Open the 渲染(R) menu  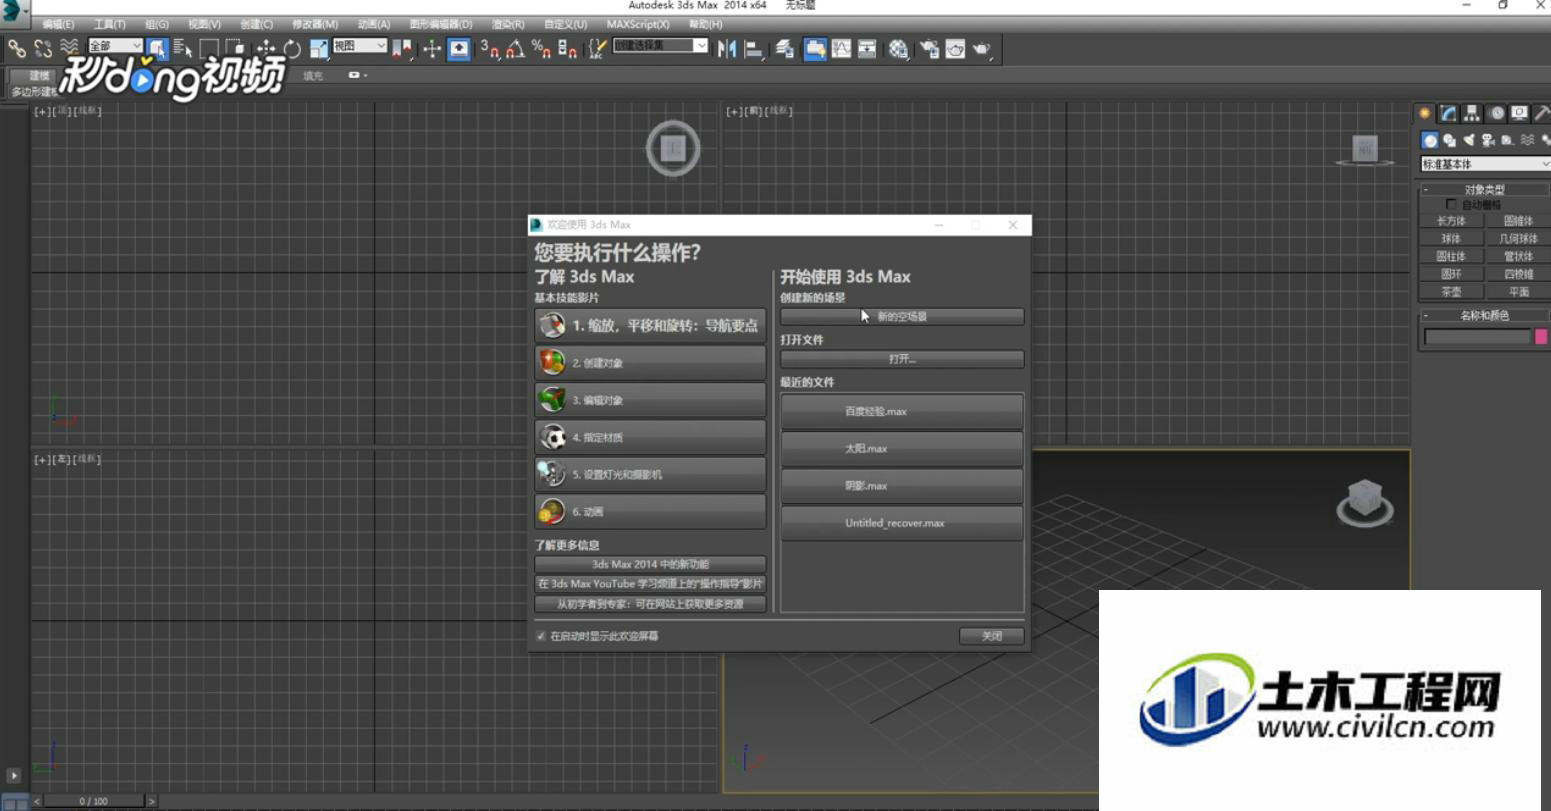508,24
